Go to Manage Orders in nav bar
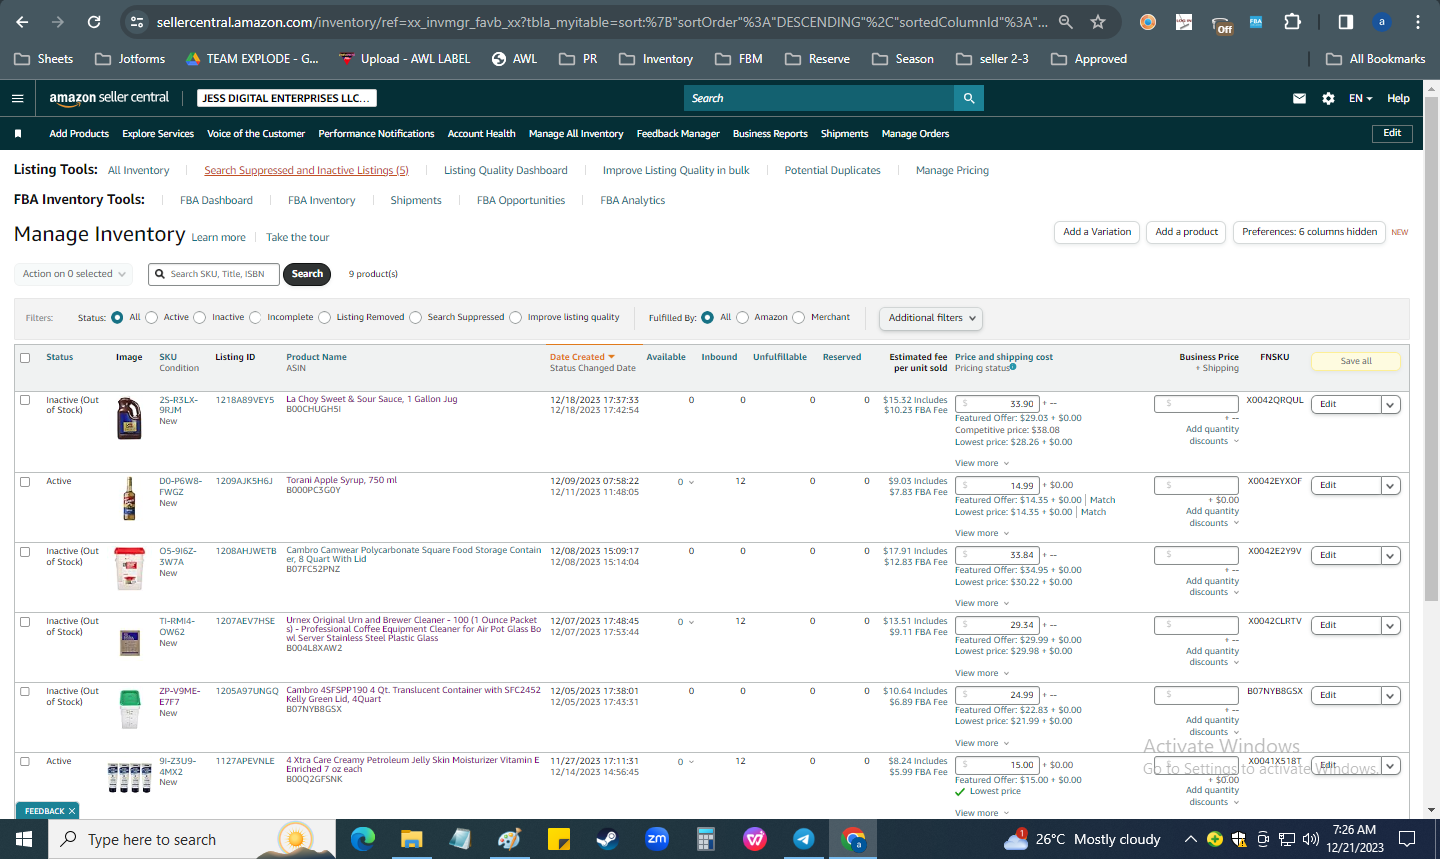Image resolution: width=1440 pixels, height=859 pixels. pyautogui.click(x=915, y=133)
